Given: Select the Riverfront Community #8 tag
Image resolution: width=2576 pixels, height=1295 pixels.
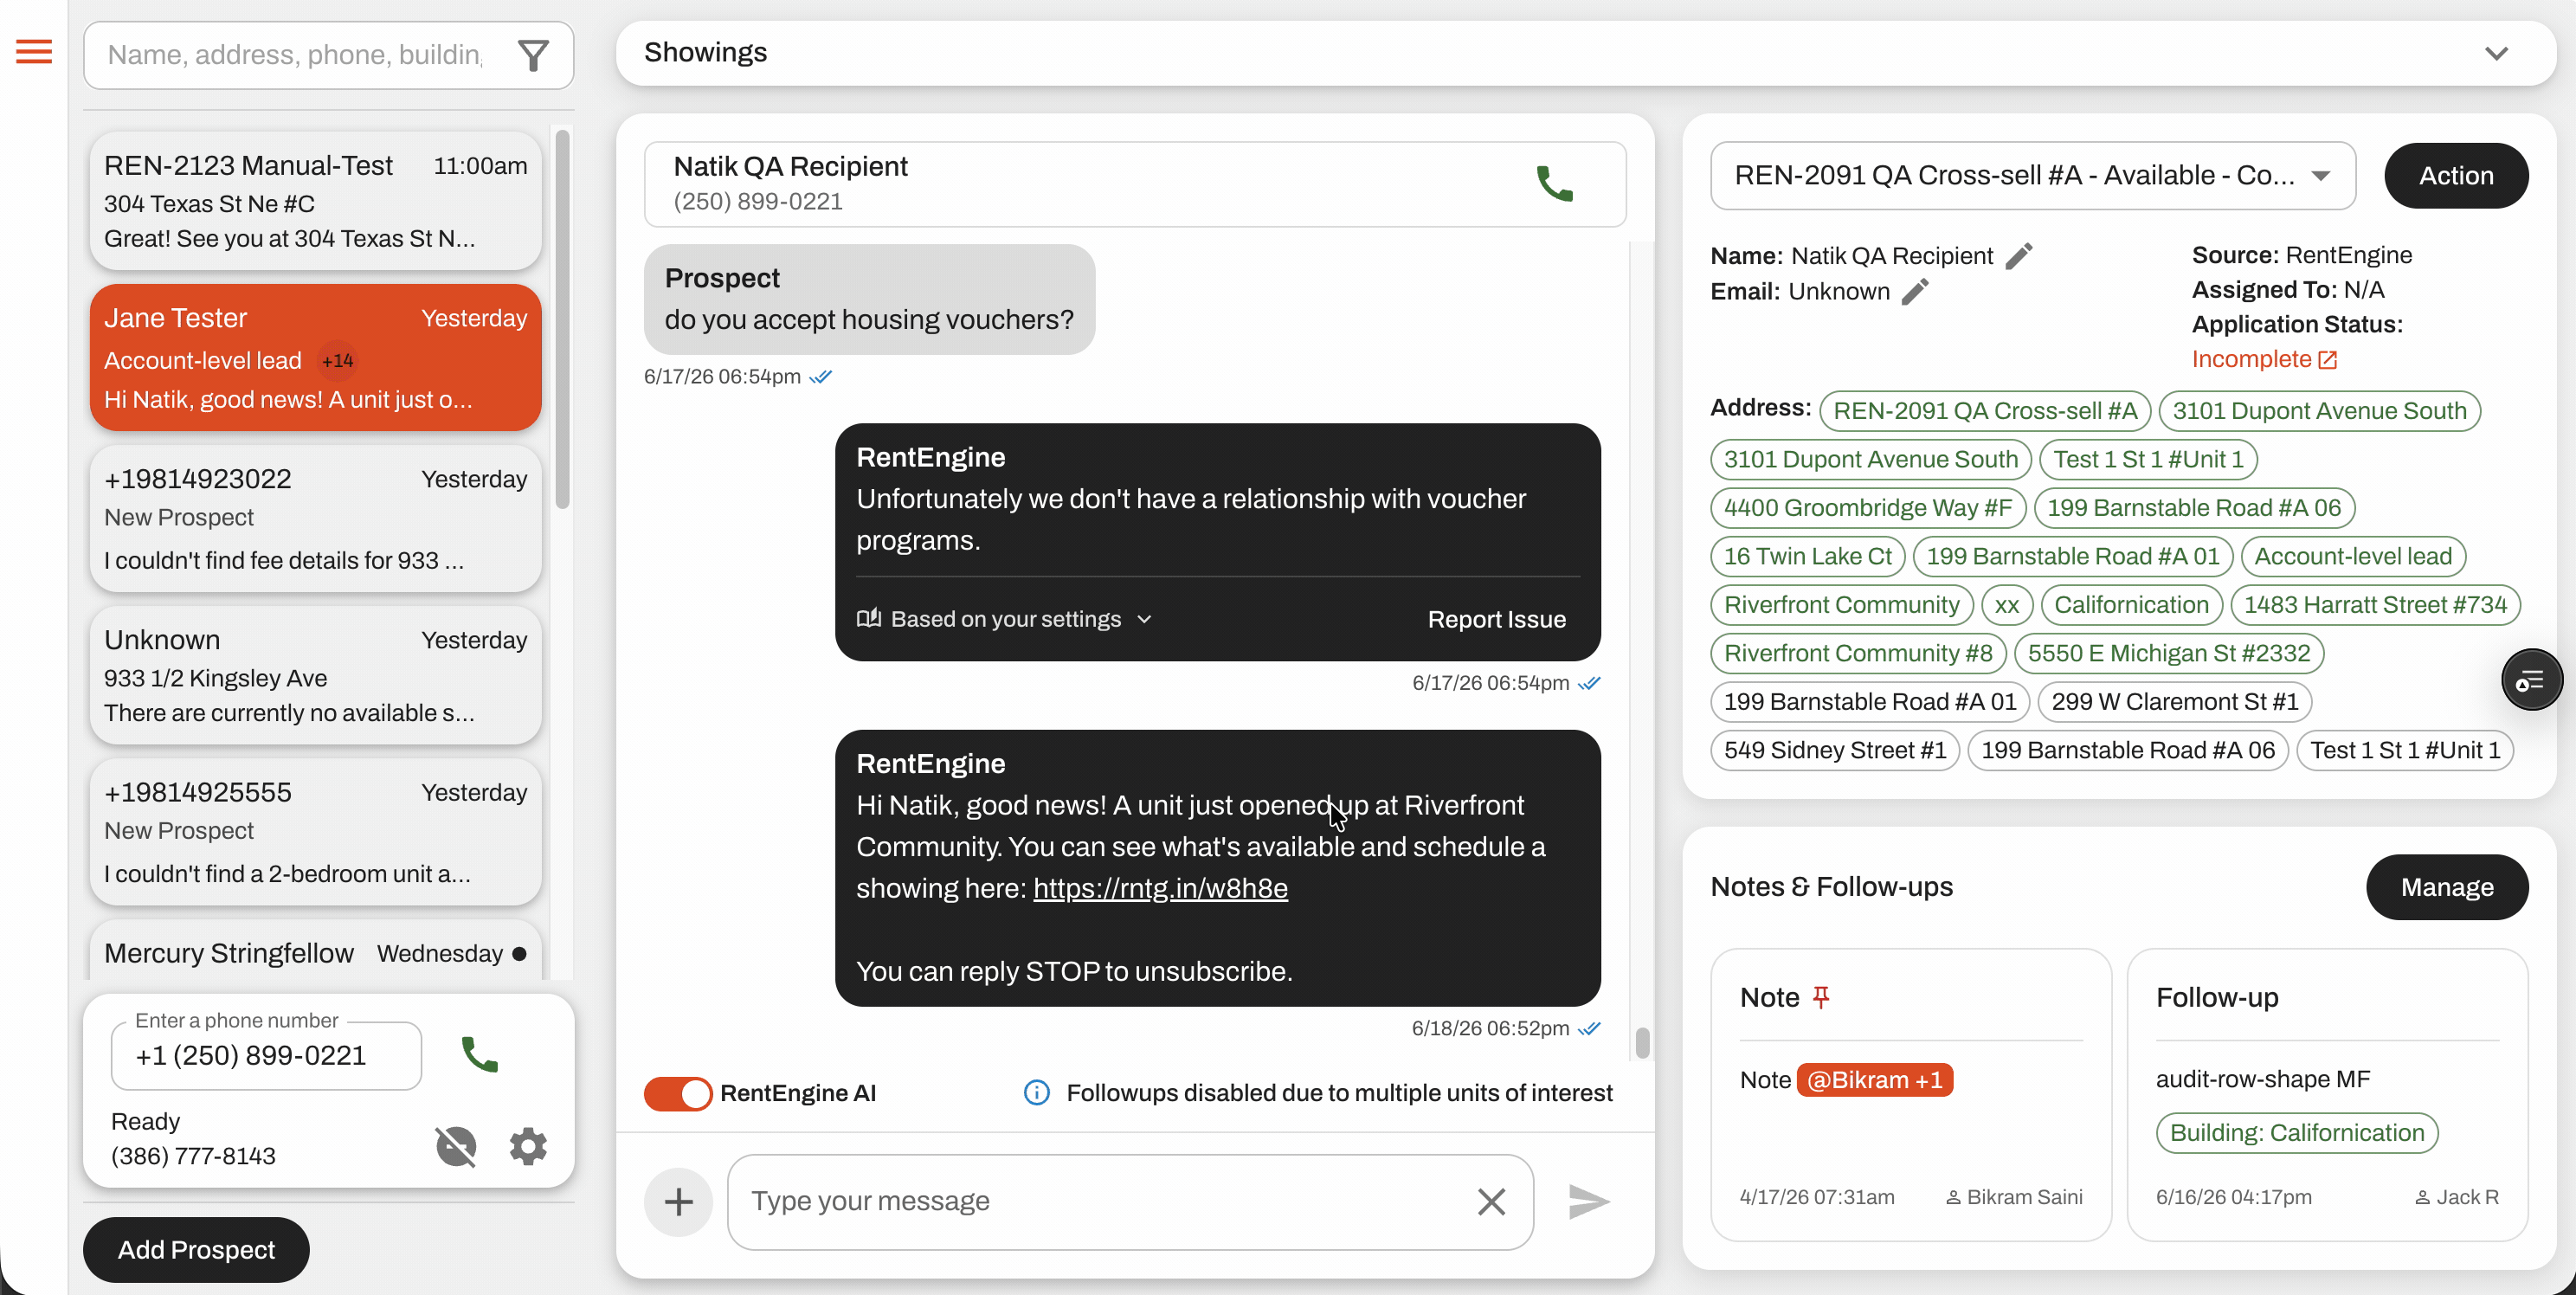Looking at the screenshot, I should 1858,654.
